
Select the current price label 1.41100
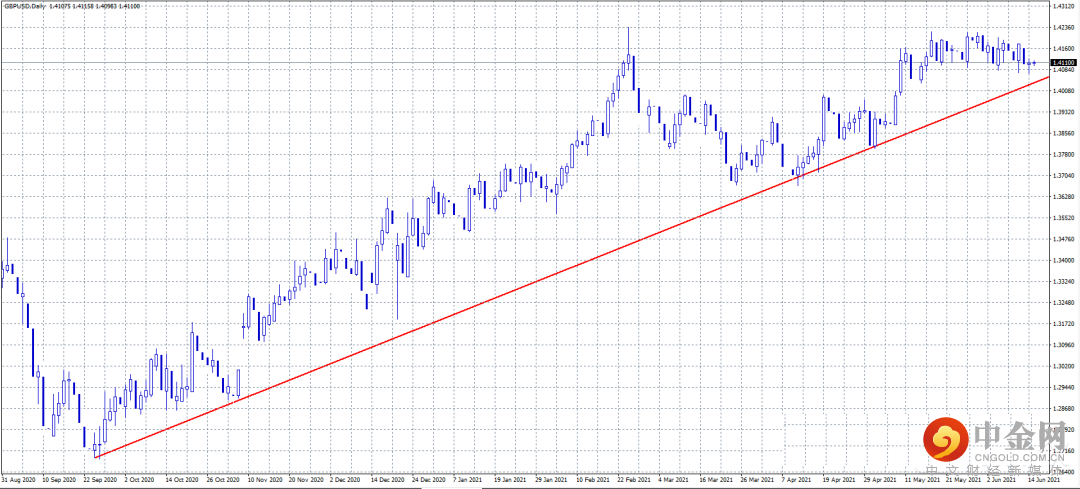click(1063, 63)
